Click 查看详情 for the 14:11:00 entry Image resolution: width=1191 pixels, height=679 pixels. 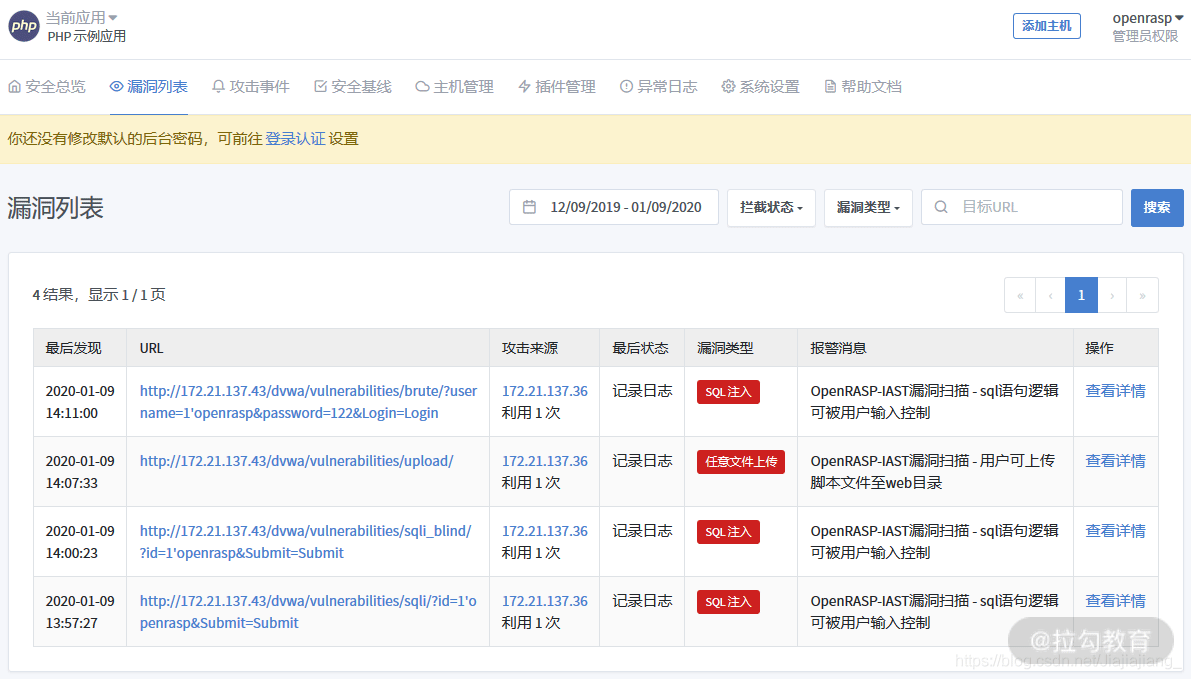click(1115, 391)
